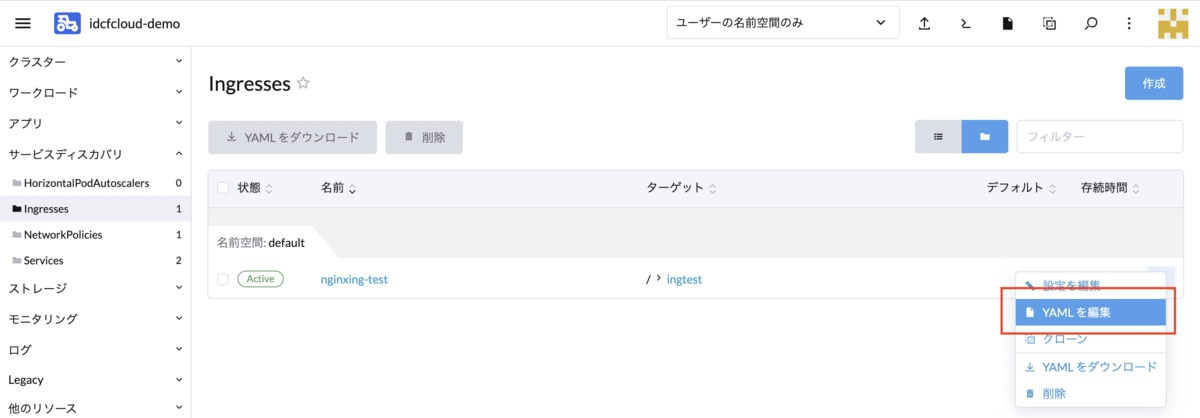
Task: Open the three-dot header options menu
Action: pyautogui.click(x=1129, y=23)
